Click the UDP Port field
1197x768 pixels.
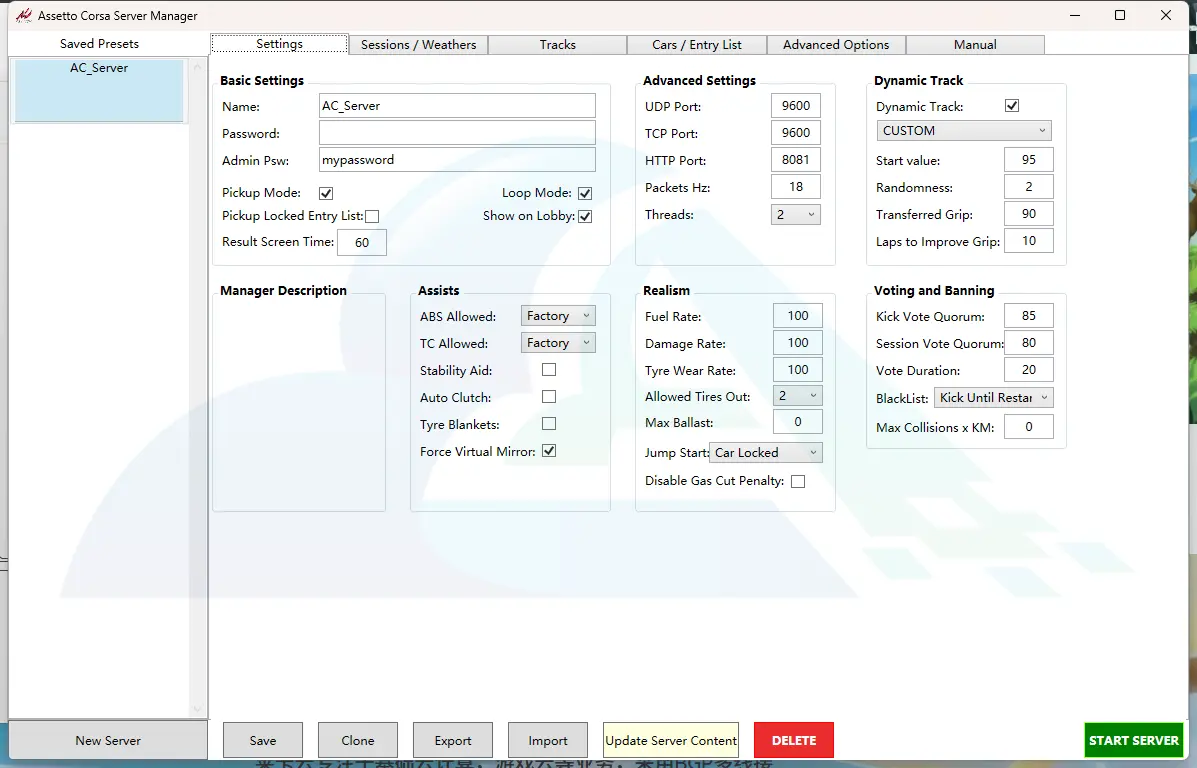(795, 105)
